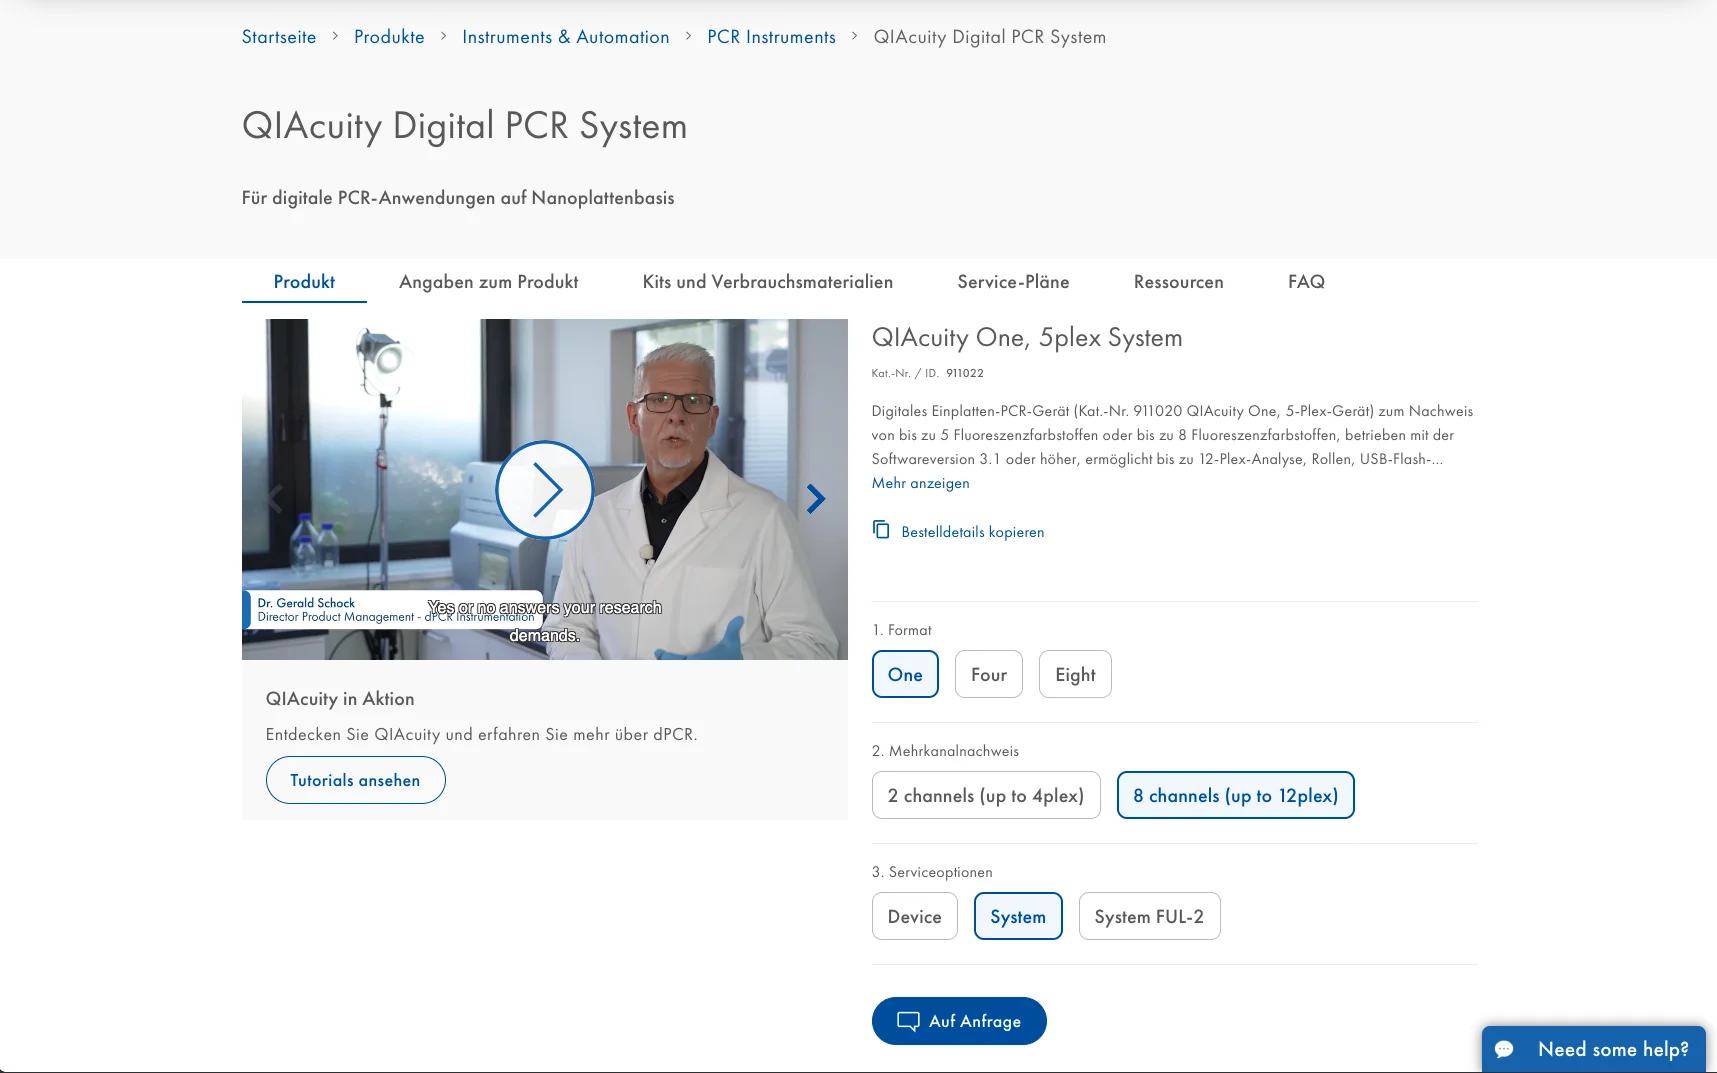Open the Ressourcen tab

point(1179,282)
